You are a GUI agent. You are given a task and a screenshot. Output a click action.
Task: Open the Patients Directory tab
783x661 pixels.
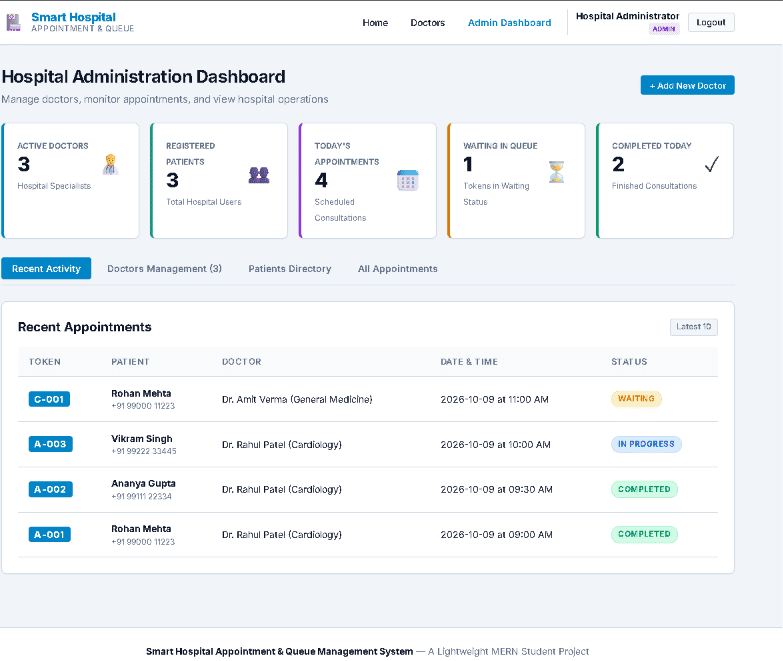coord(290,269)
